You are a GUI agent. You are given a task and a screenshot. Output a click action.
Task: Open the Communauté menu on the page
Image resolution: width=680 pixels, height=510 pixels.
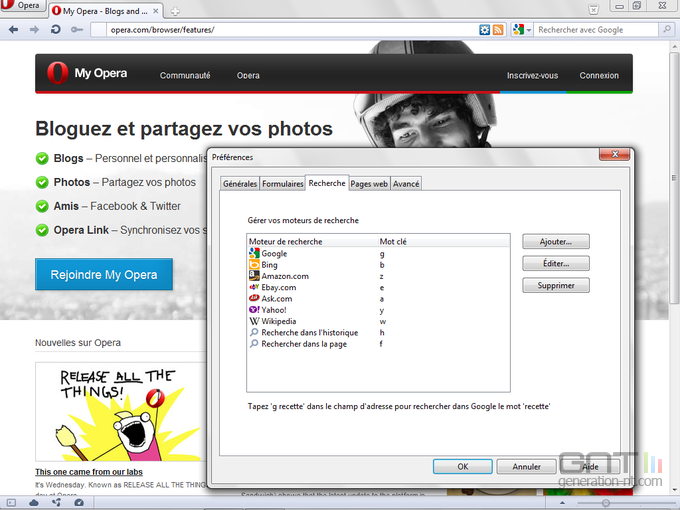185,75
